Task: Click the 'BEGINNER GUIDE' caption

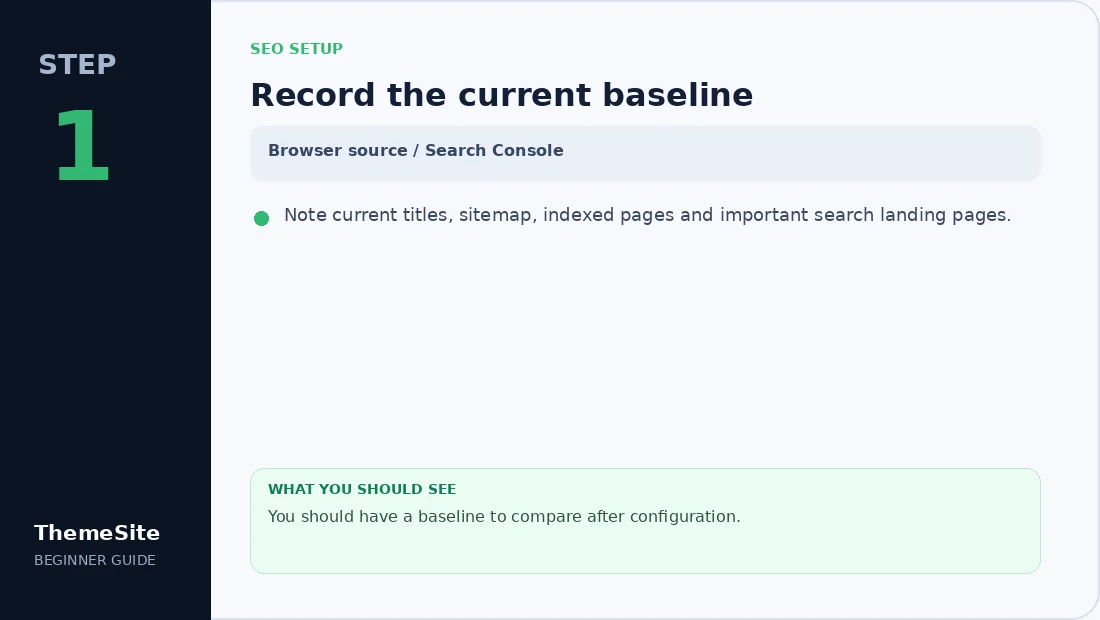Action: (x=95, y=560)
